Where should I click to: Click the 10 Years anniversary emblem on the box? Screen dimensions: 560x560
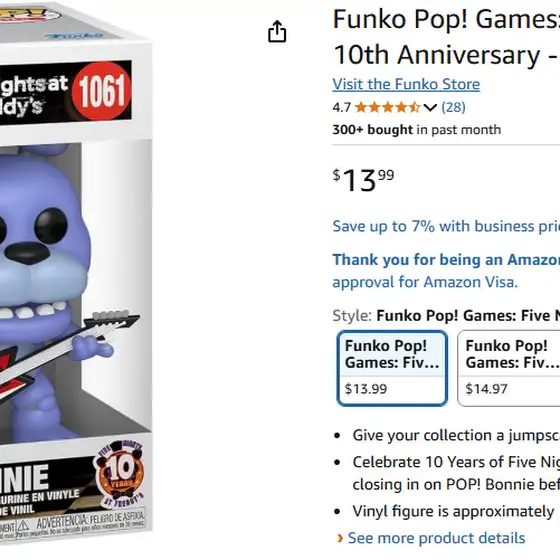[x=119, y=473]
